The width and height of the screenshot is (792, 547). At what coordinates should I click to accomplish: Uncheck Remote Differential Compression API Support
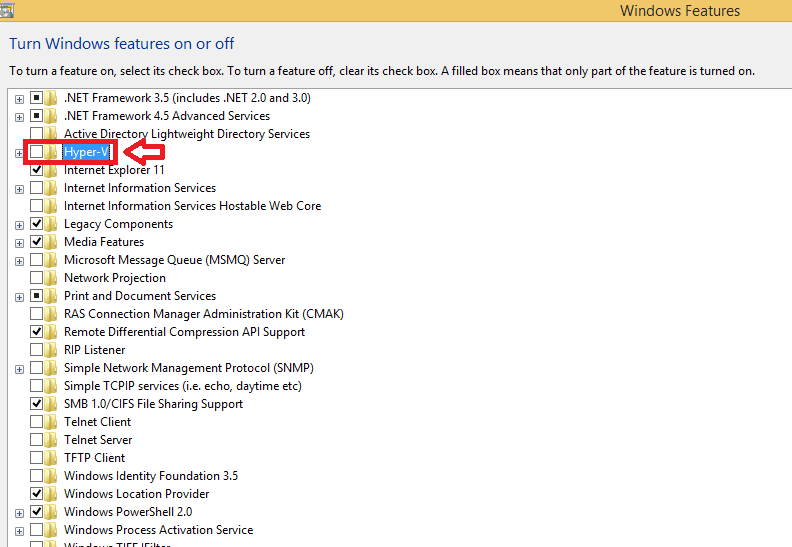click(x=36, y=331)
